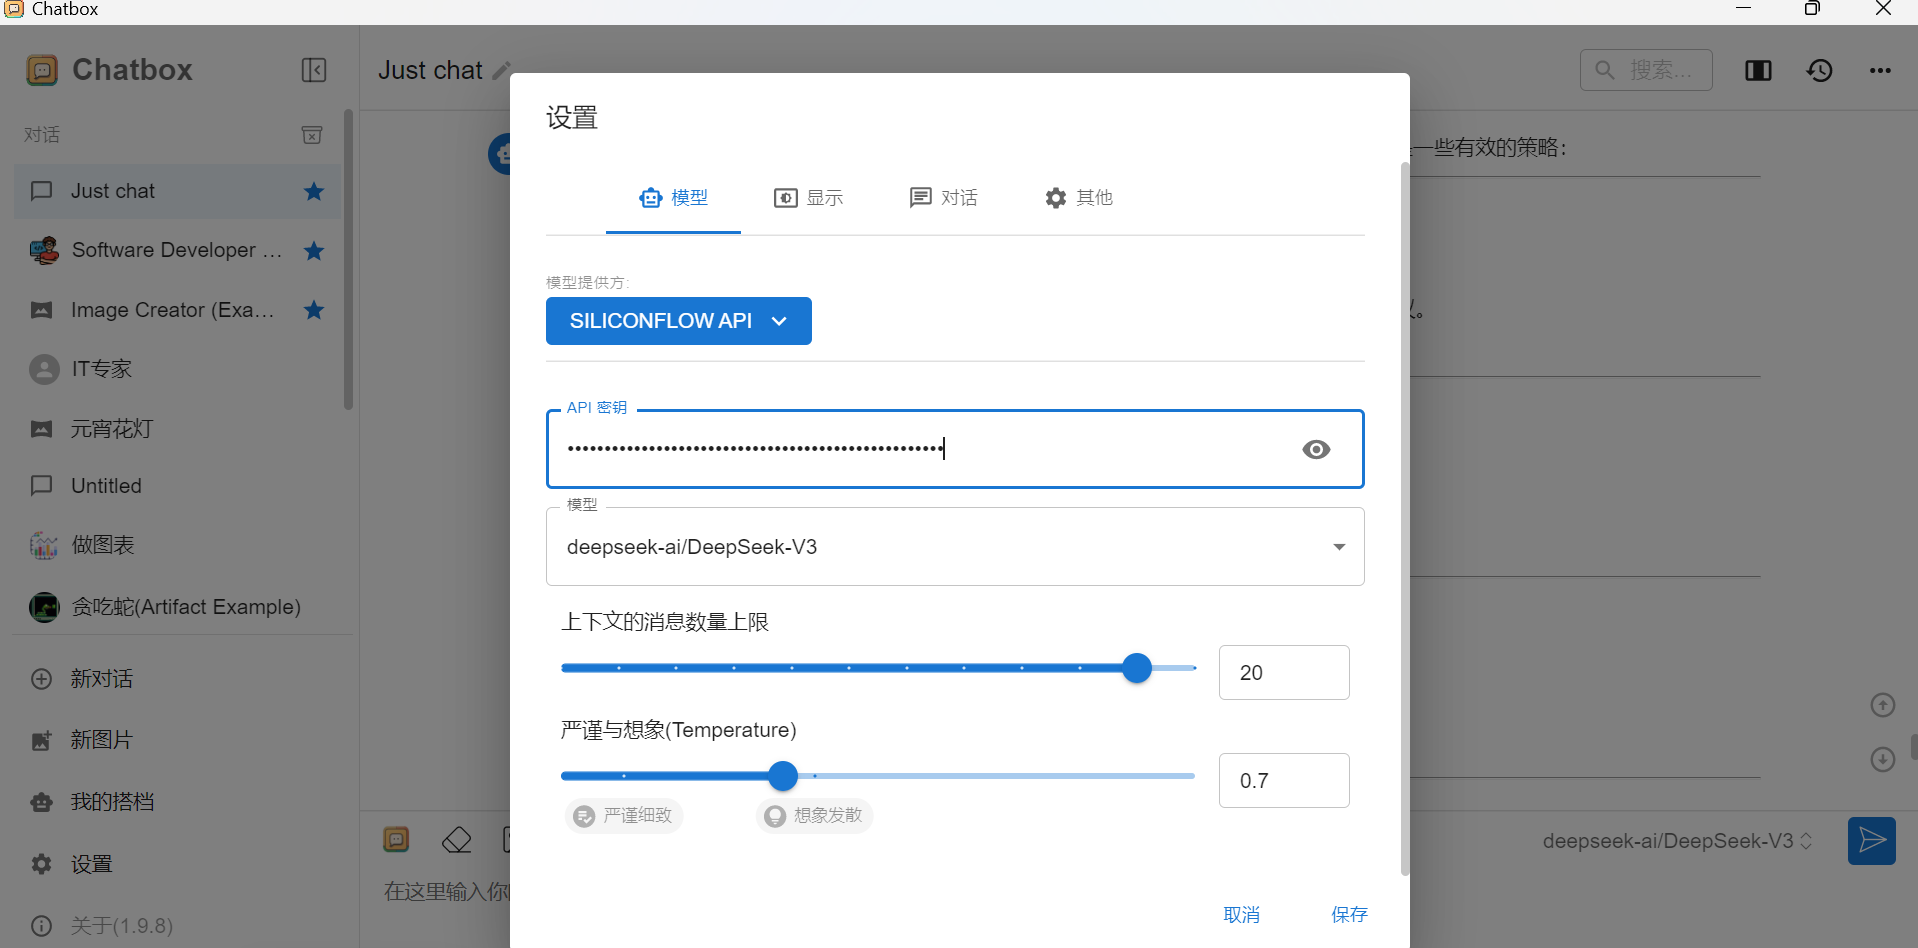The height and width of the screenshot is (948, 1918).
Task: Click the Temperature slider handle
Action: tap(783, 776)
